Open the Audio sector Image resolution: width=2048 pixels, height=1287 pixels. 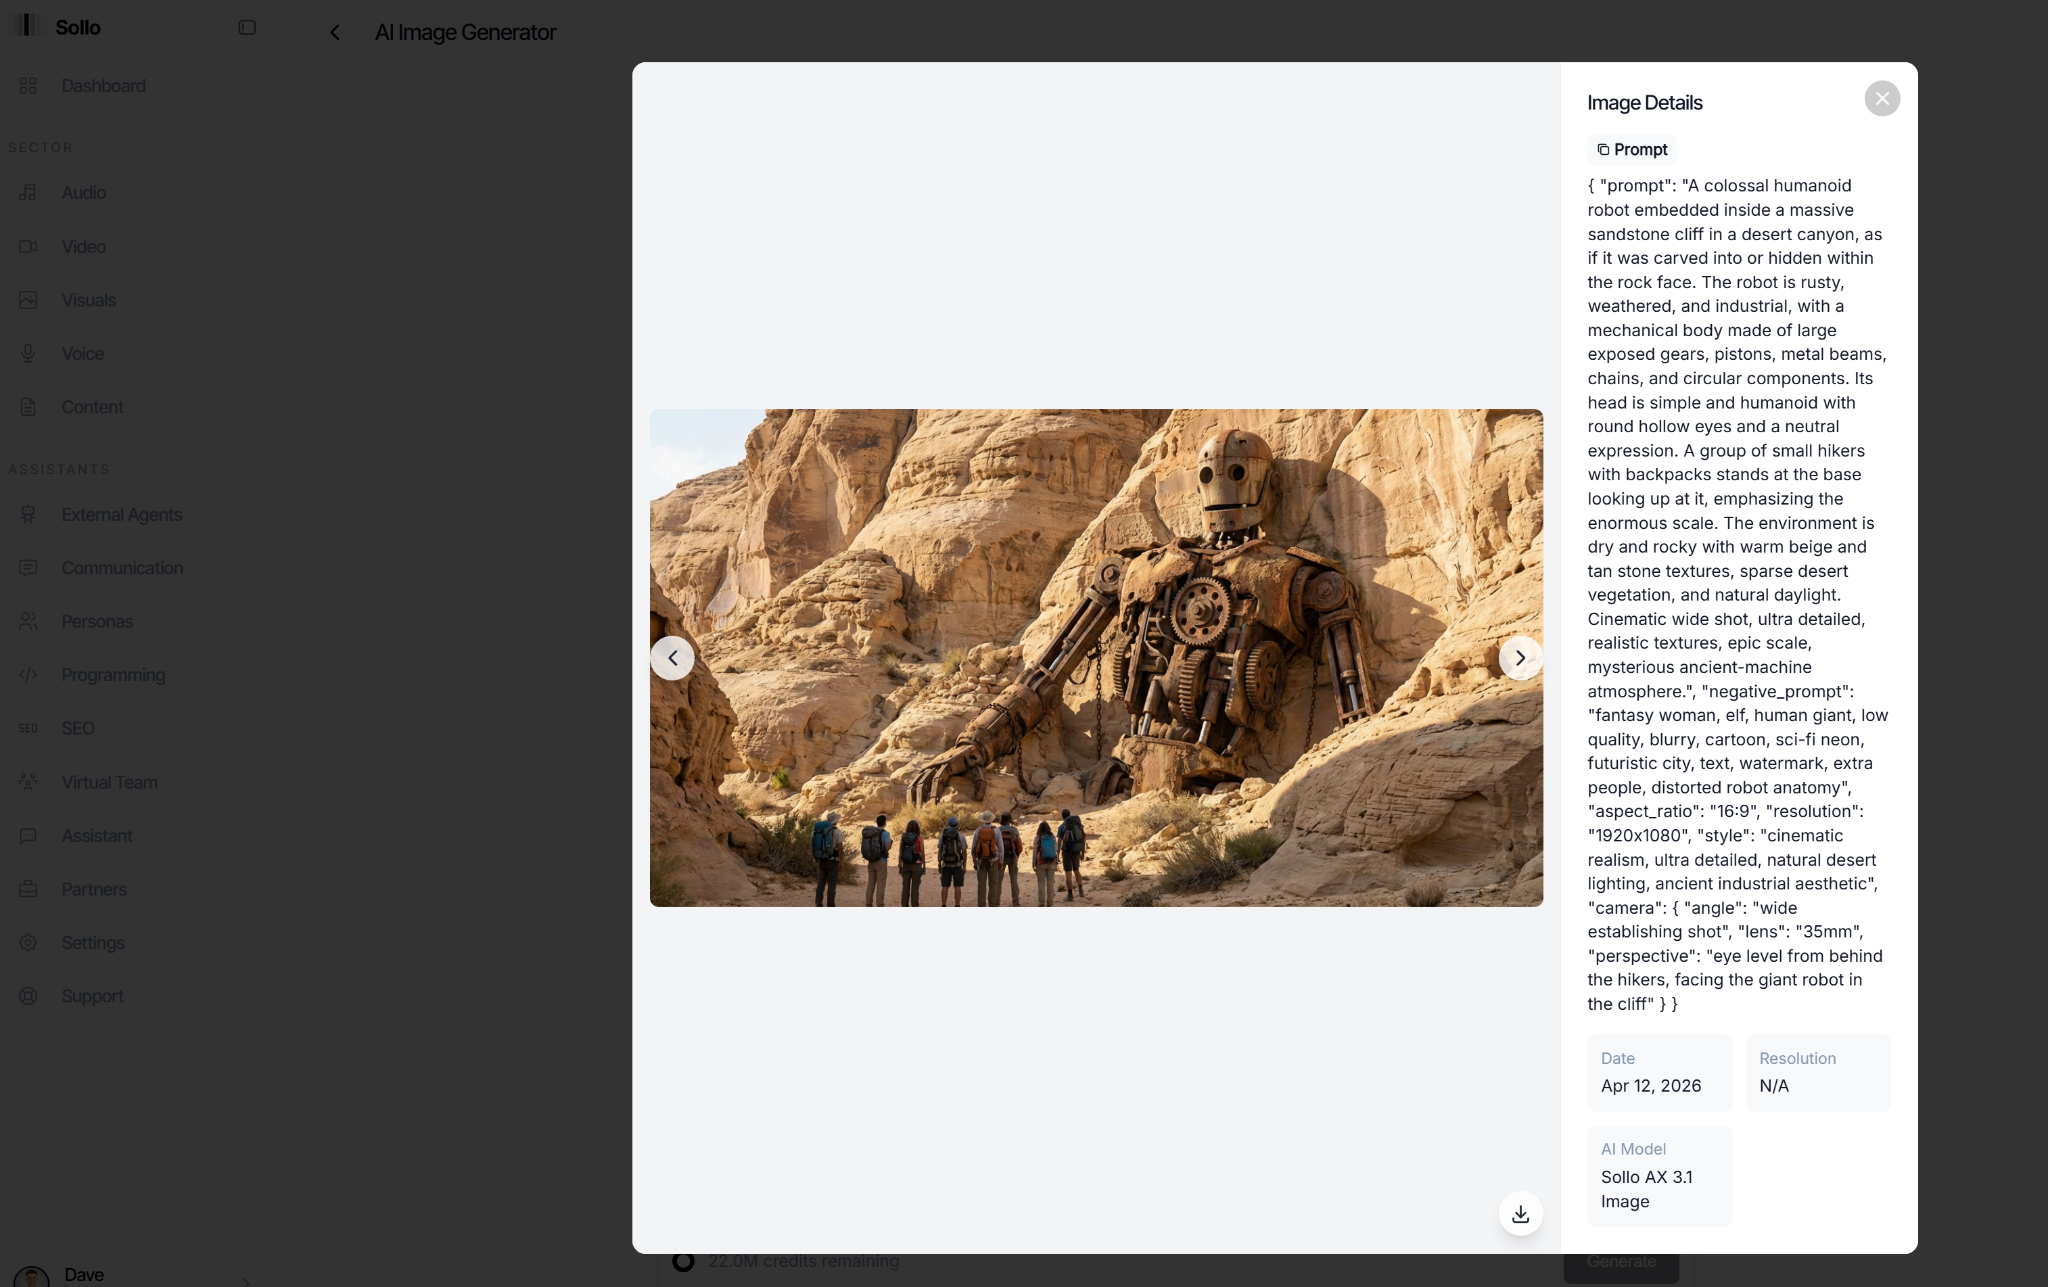coord(83,193)
